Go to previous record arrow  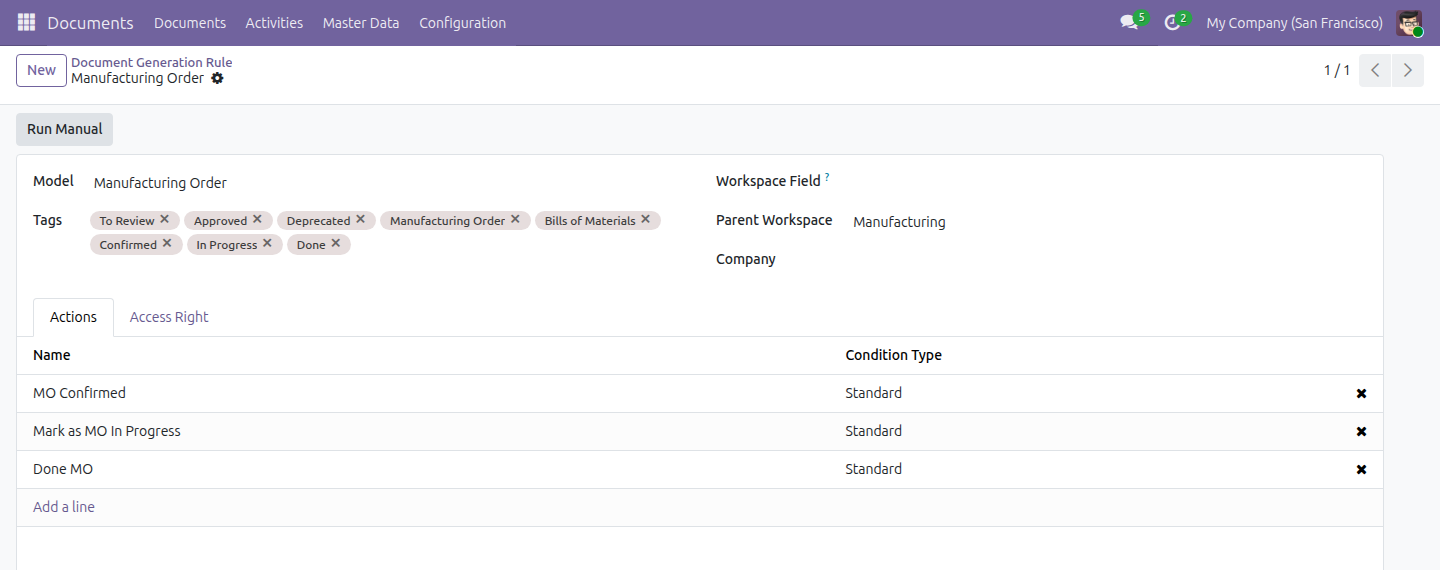coord(1375,70)
